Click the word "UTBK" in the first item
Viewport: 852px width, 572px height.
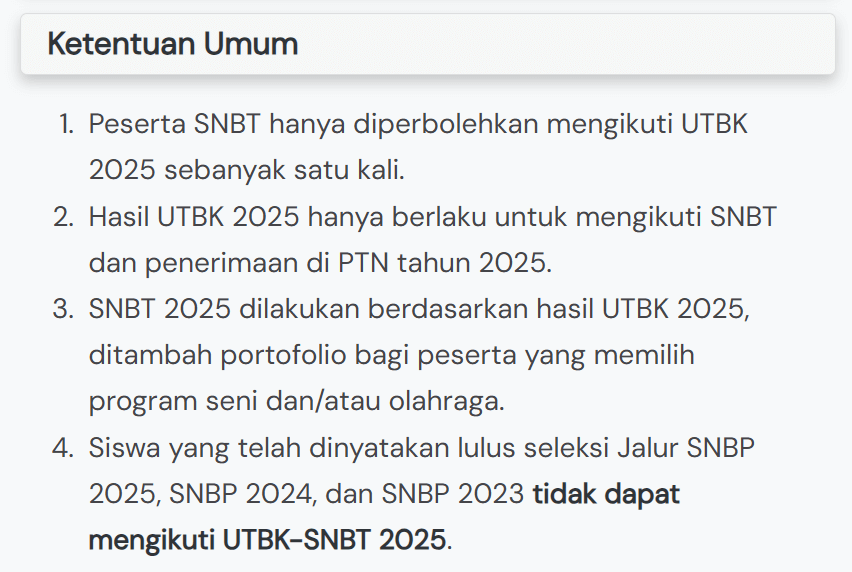[715, 125]
